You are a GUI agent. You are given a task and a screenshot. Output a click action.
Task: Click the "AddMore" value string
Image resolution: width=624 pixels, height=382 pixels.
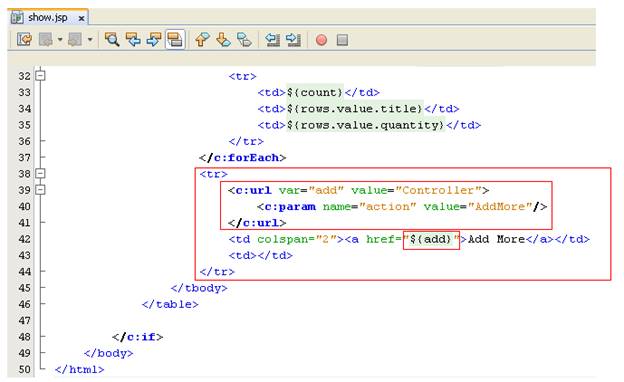click(x=500, y=207)
